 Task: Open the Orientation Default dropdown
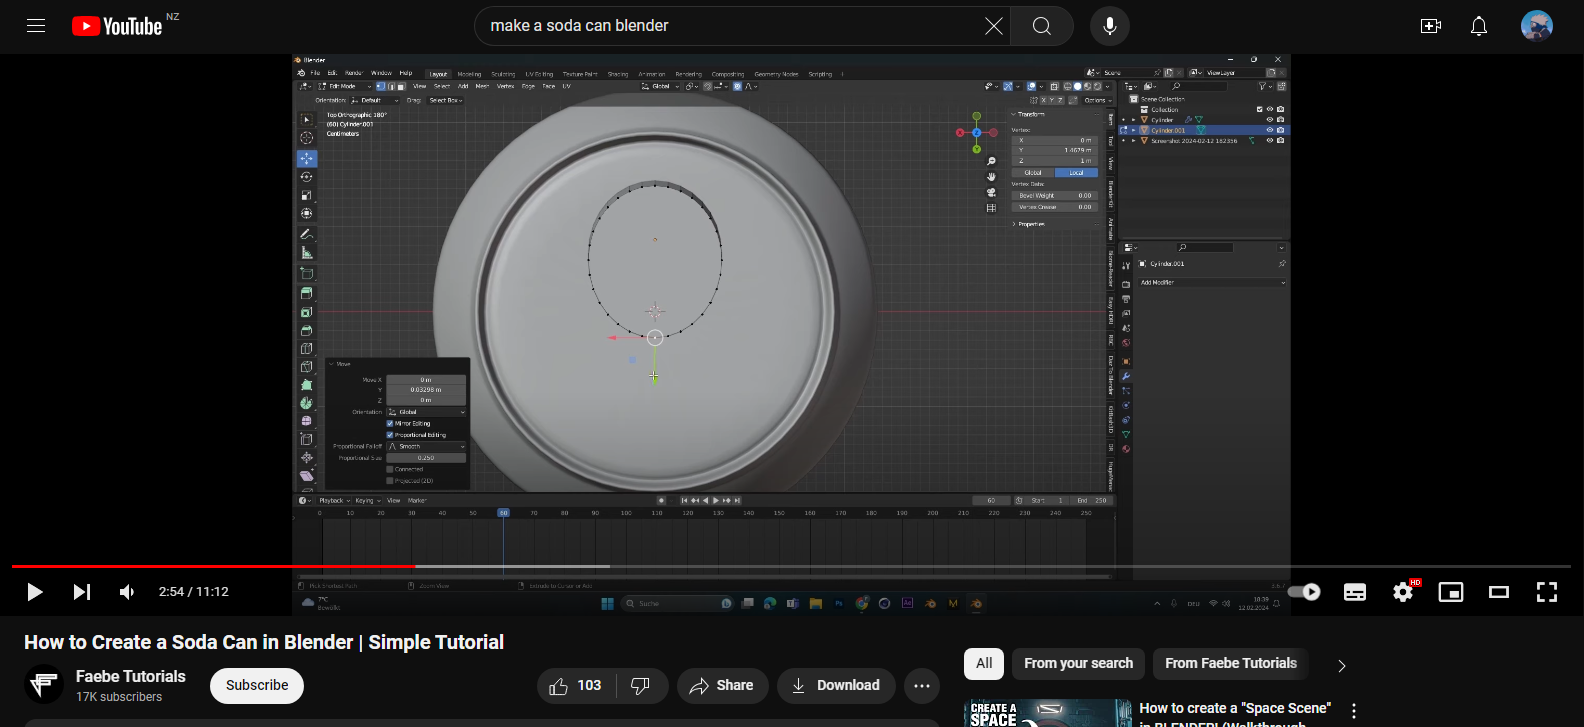point(376,100)
